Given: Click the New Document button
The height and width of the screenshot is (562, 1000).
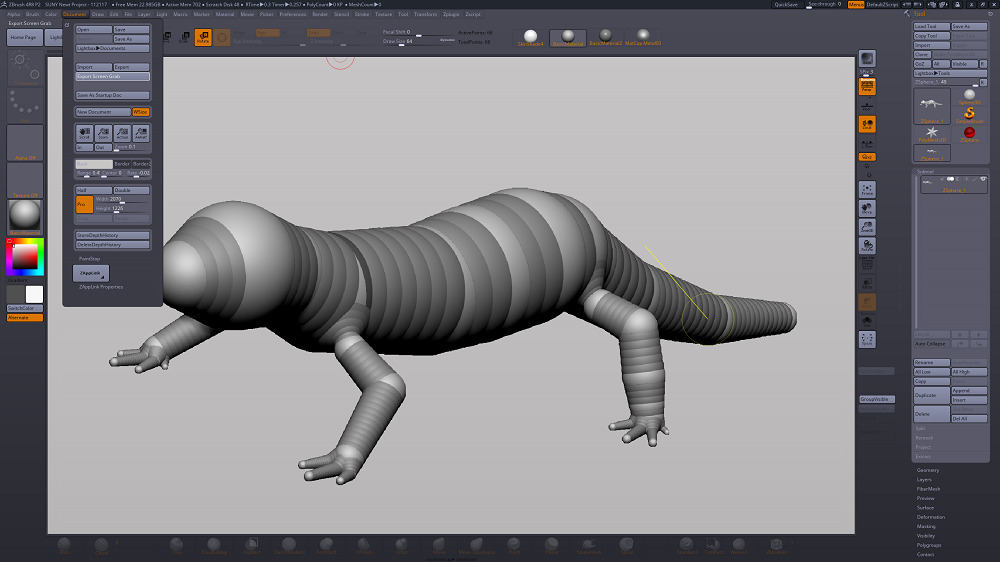Looking at the screenshot, I should [103, 112].
